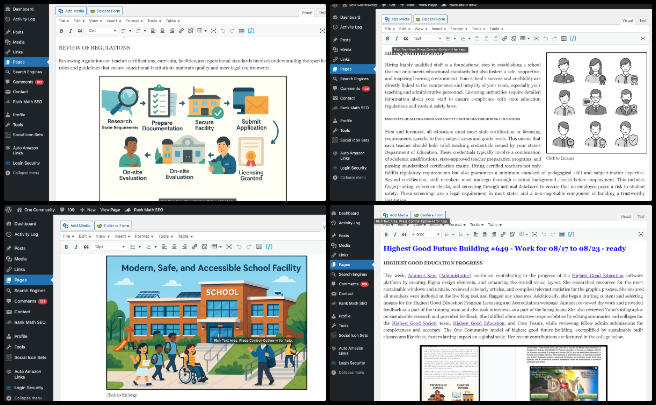
Task: Undo last change in Hire Qualified Staff editor
Action: (x=545, y=38)
